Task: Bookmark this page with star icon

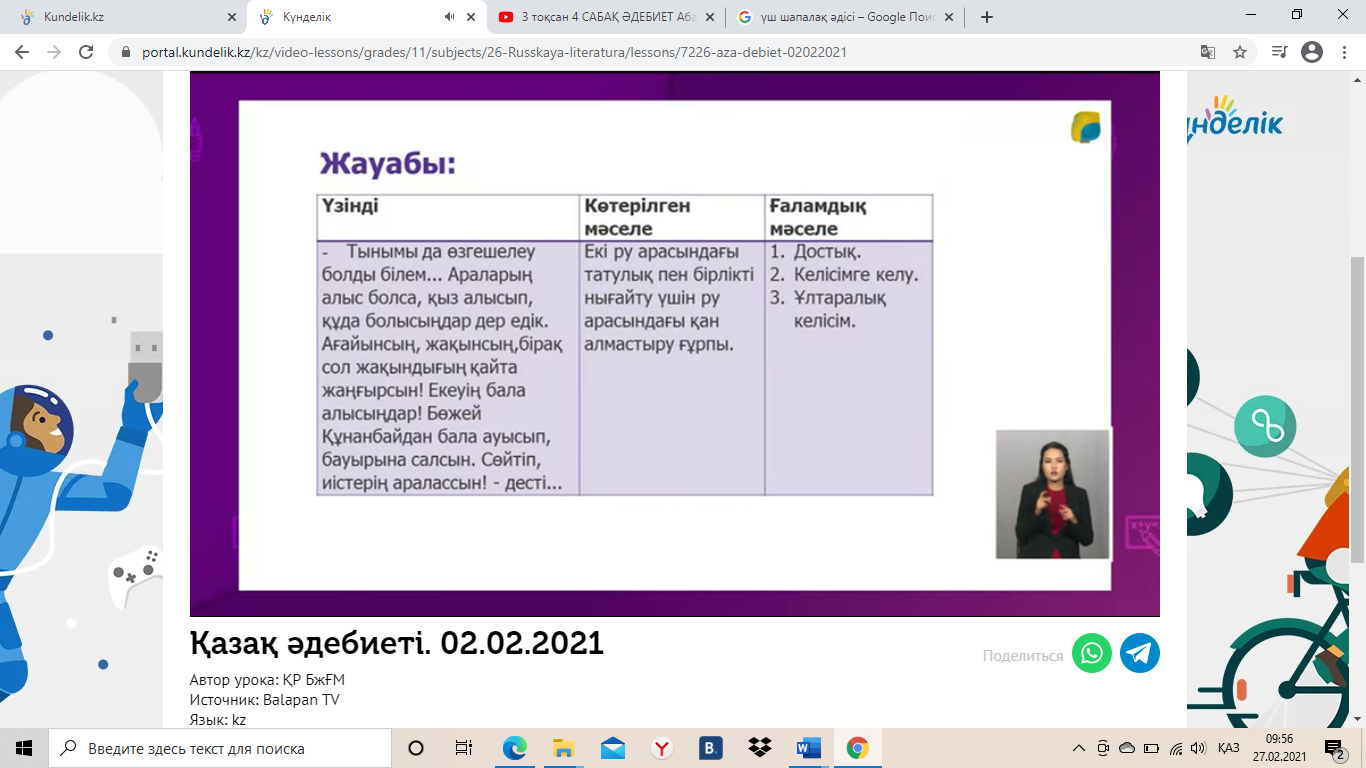Action: click(1240, 52)
